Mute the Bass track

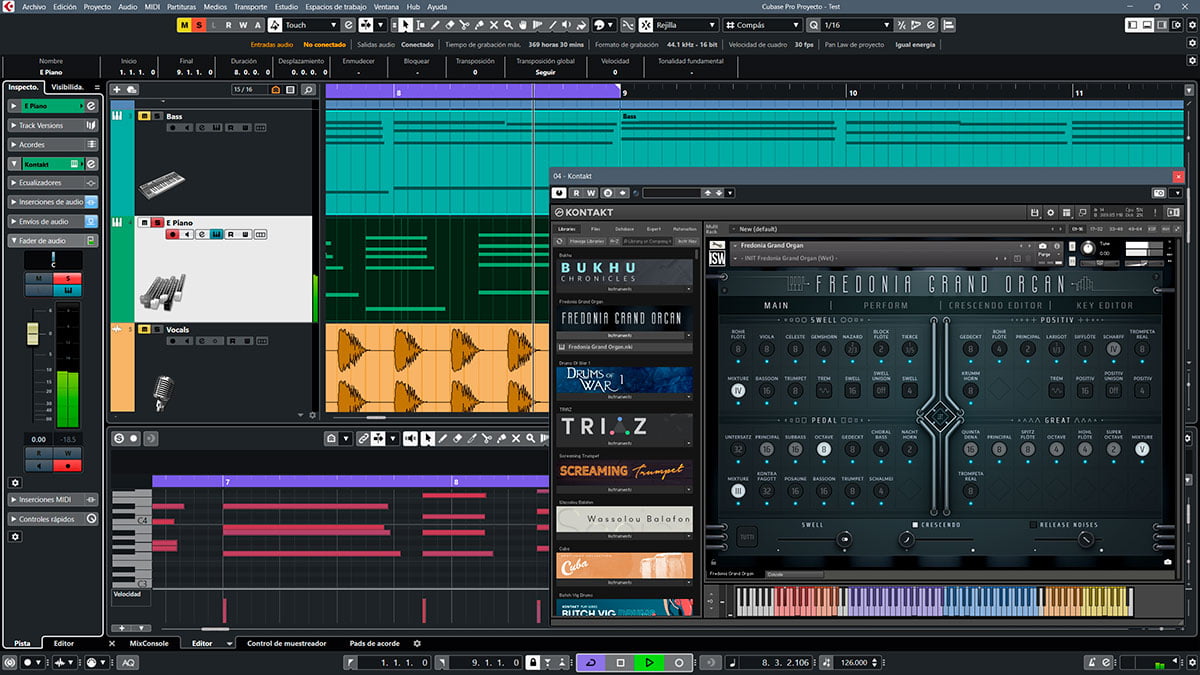click(143, 116)
